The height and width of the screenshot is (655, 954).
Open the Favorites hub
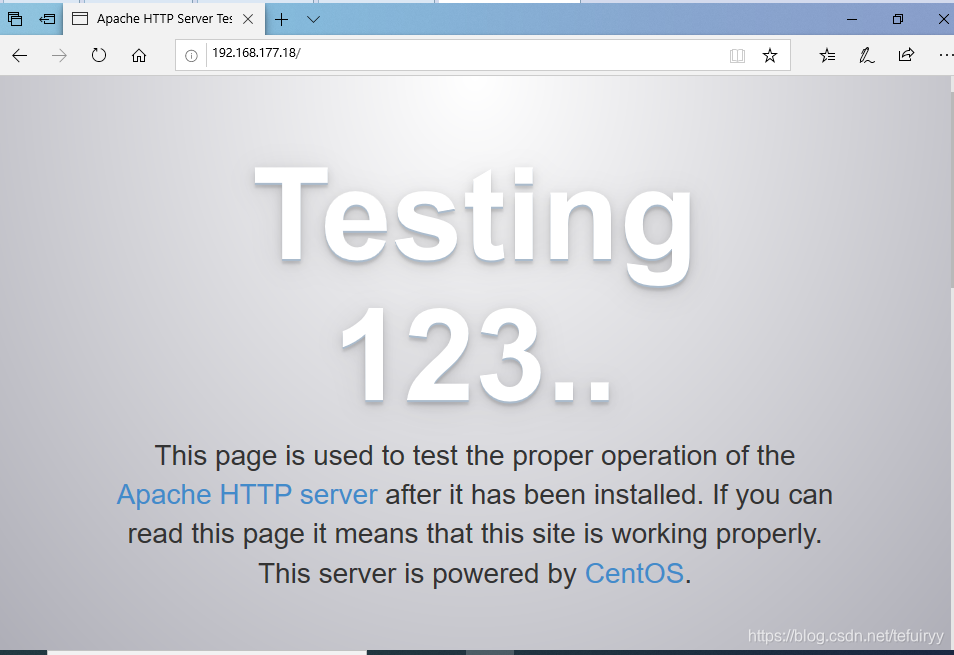(827, 56)
